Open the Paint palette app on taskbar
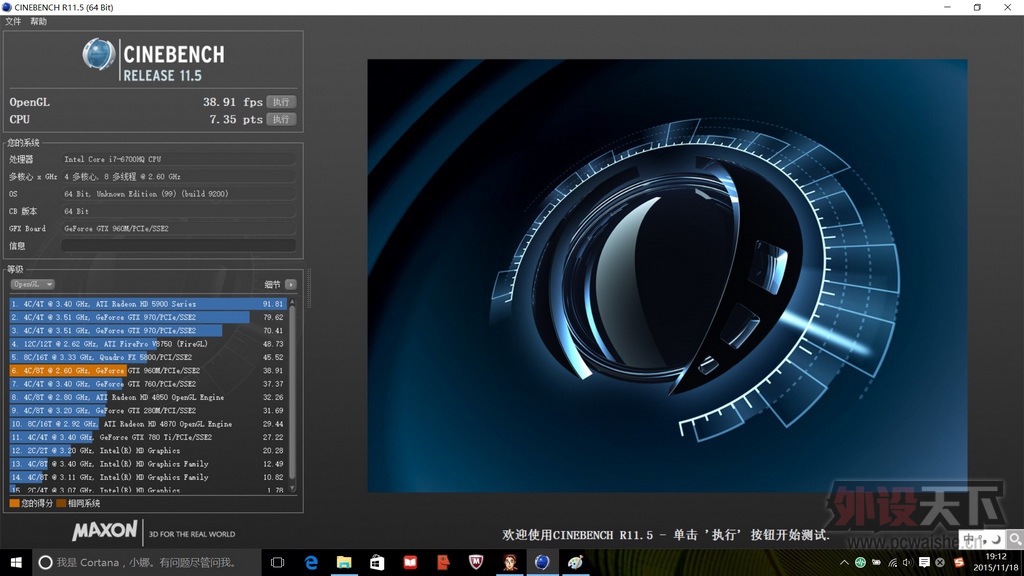Viewport: 1024px width, 576px height. pos(575,562)
